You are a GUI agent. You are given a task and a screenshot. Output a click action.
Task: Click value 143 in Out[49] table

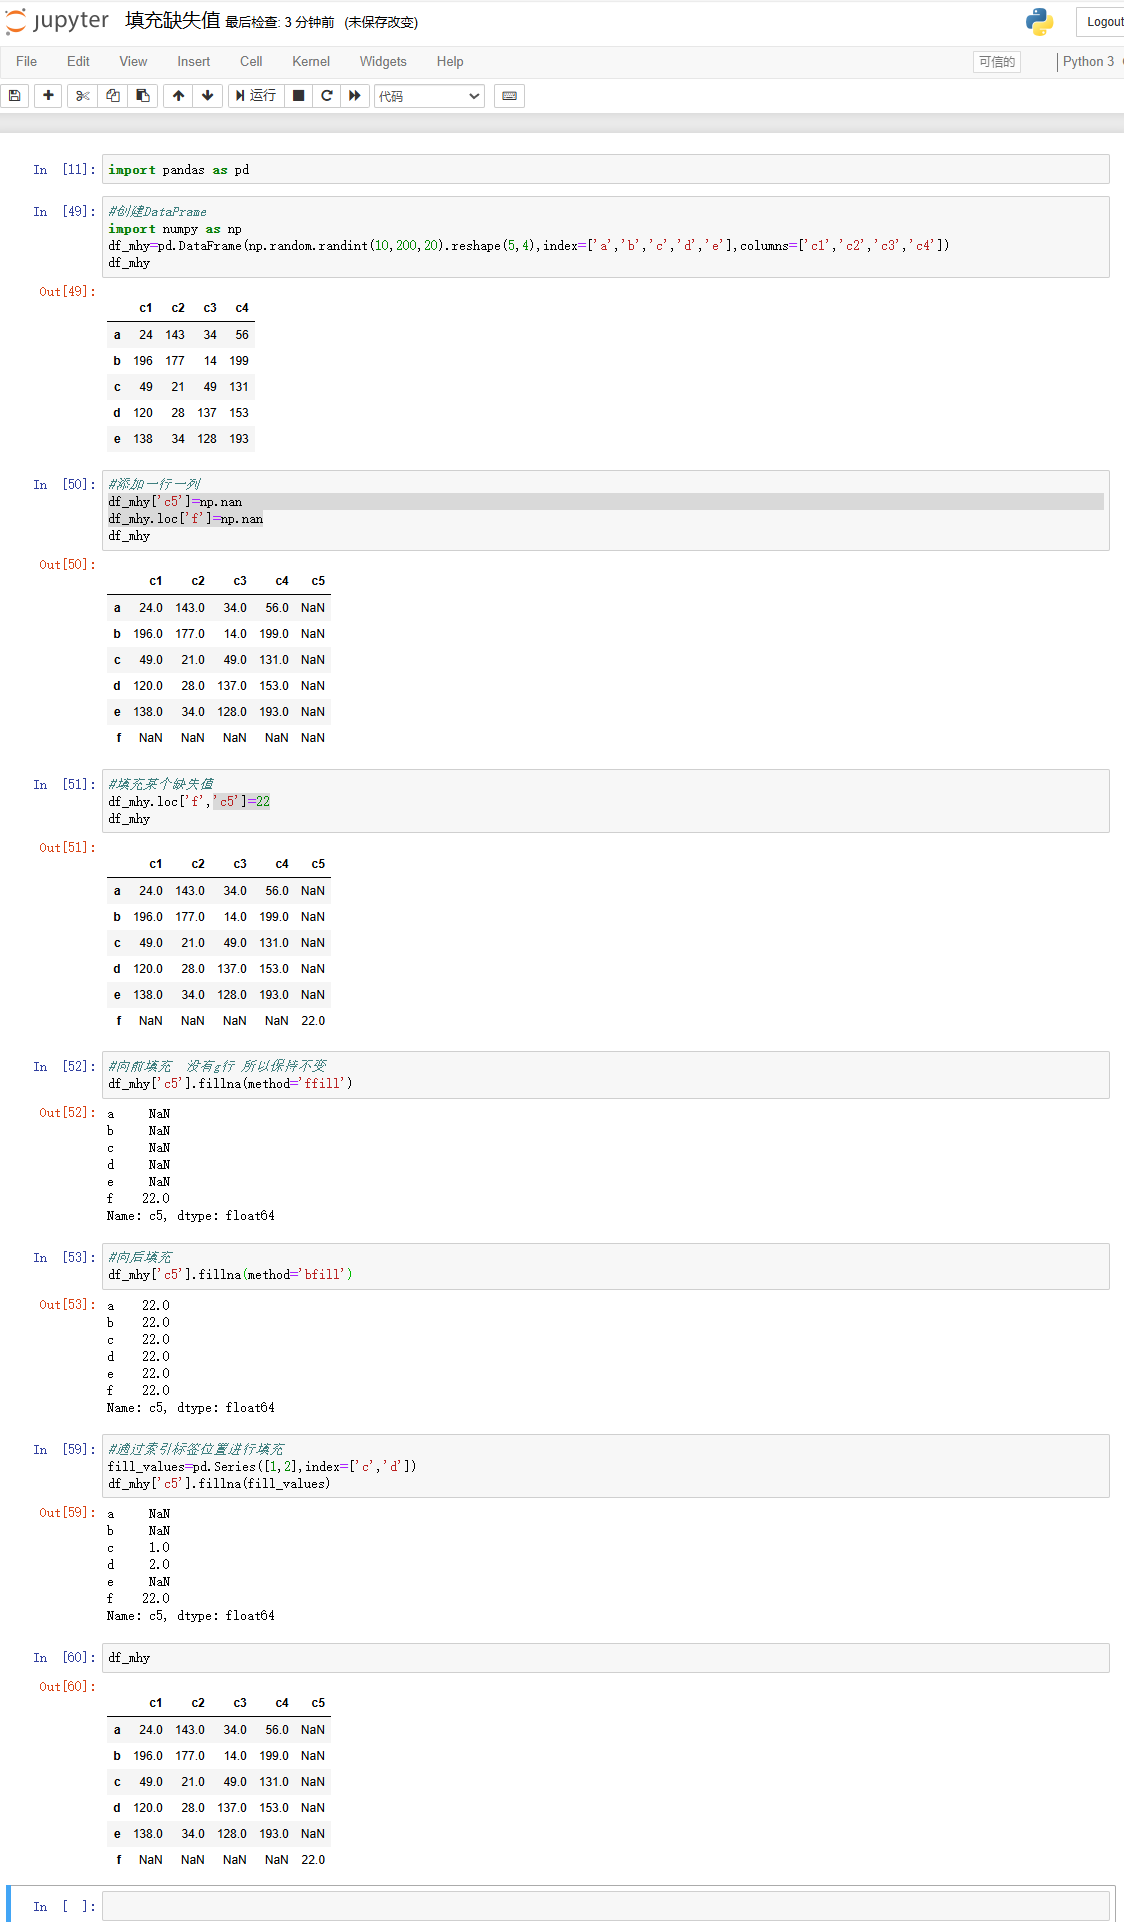175,335
